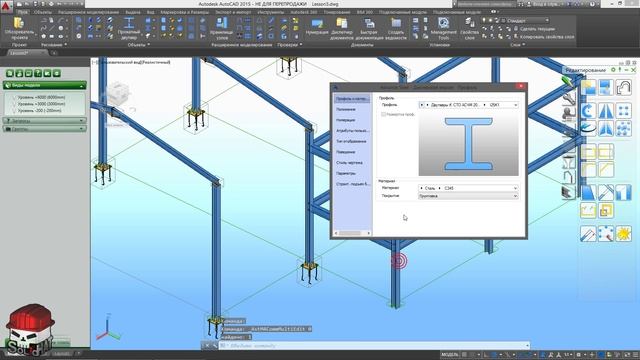
Task: Click the Numbering (Нумерация) tool
Action: click(317, 26)
